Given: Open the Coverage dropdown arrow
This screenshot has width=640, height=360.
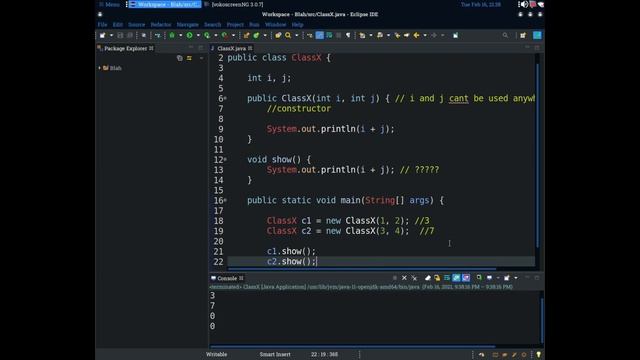Looking at the screenshot, I should coord(216,36).
